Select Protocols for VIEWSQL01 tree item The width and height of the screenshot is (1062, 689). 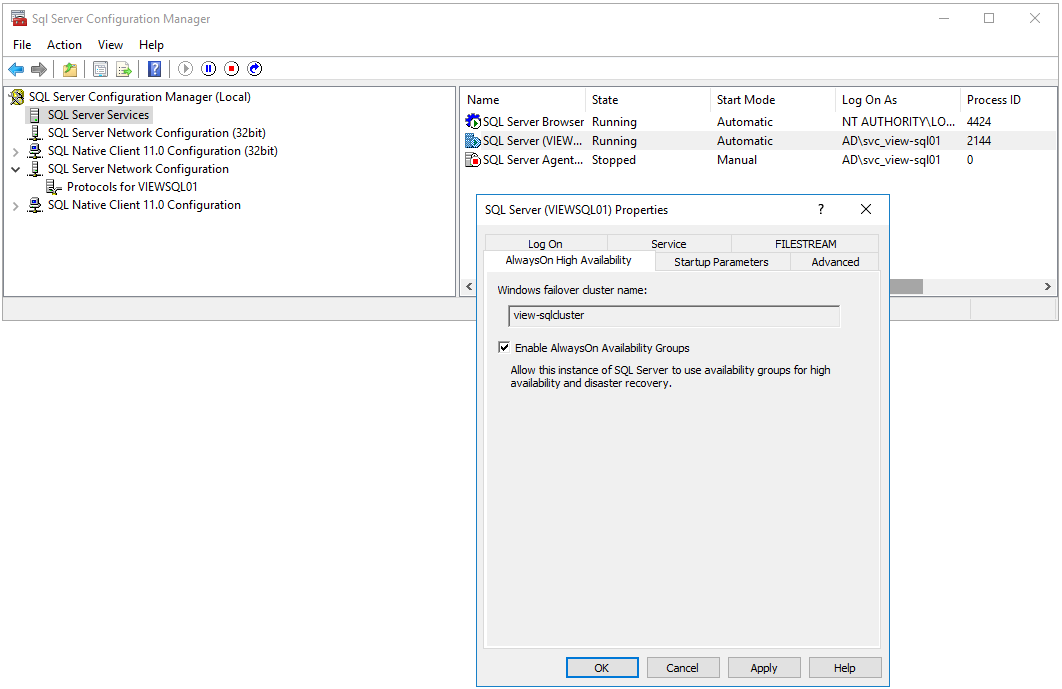click(131, 187)
